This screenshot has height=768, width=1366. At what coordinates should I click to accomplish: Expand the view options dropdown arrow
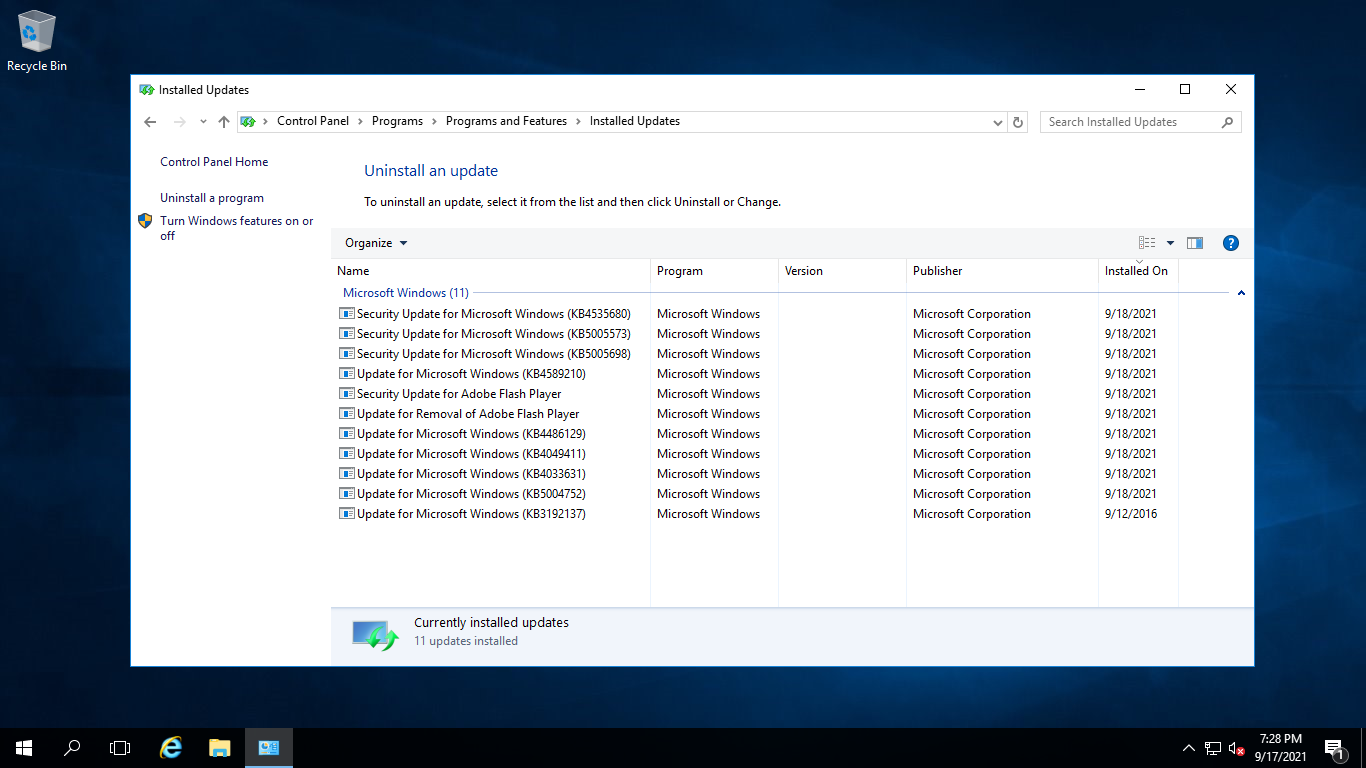point(1170,243)
